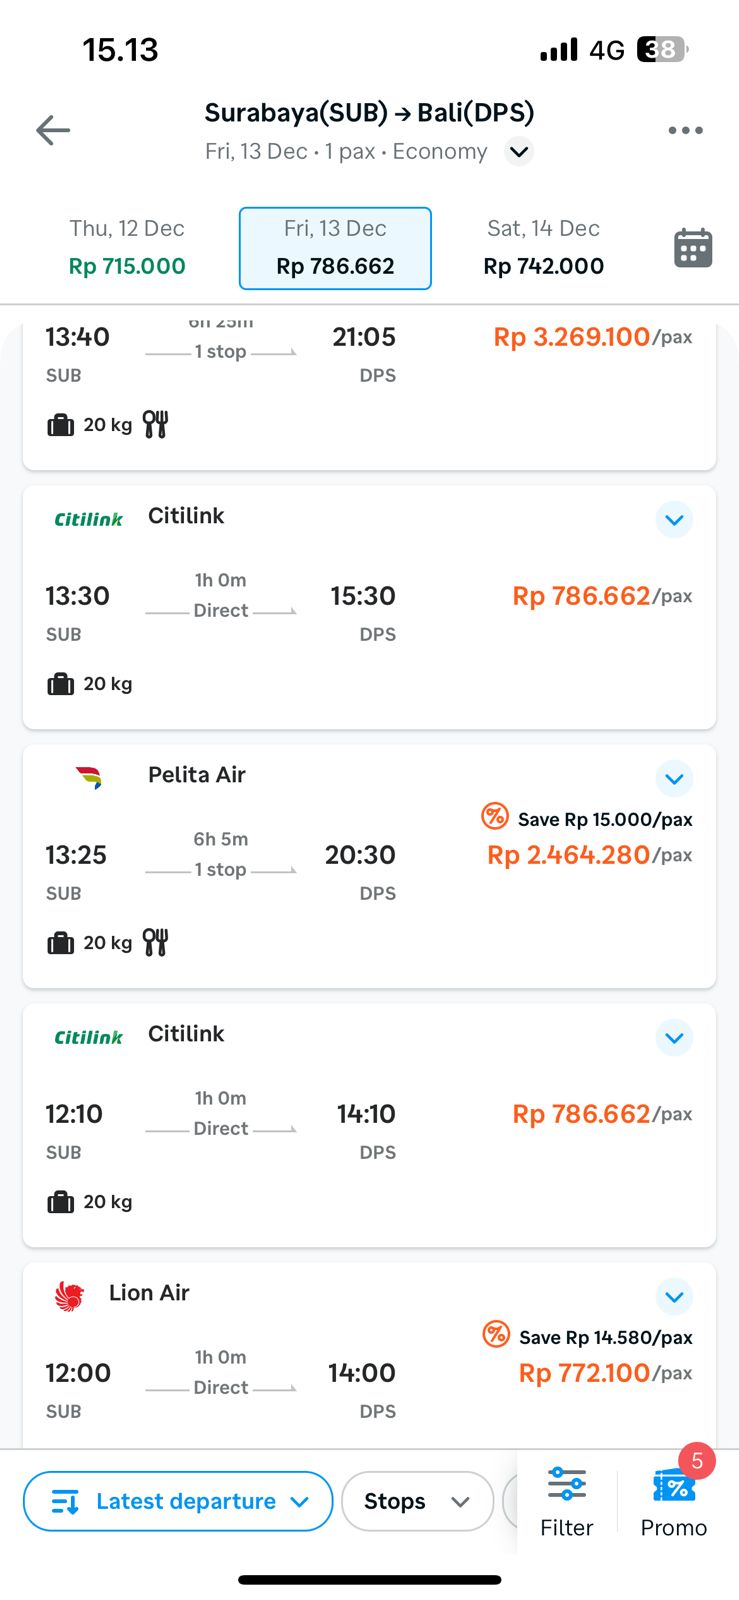Open the Stops filter dropdown
Viewport: 739px width, 1600px height.
pos(417,1501)
